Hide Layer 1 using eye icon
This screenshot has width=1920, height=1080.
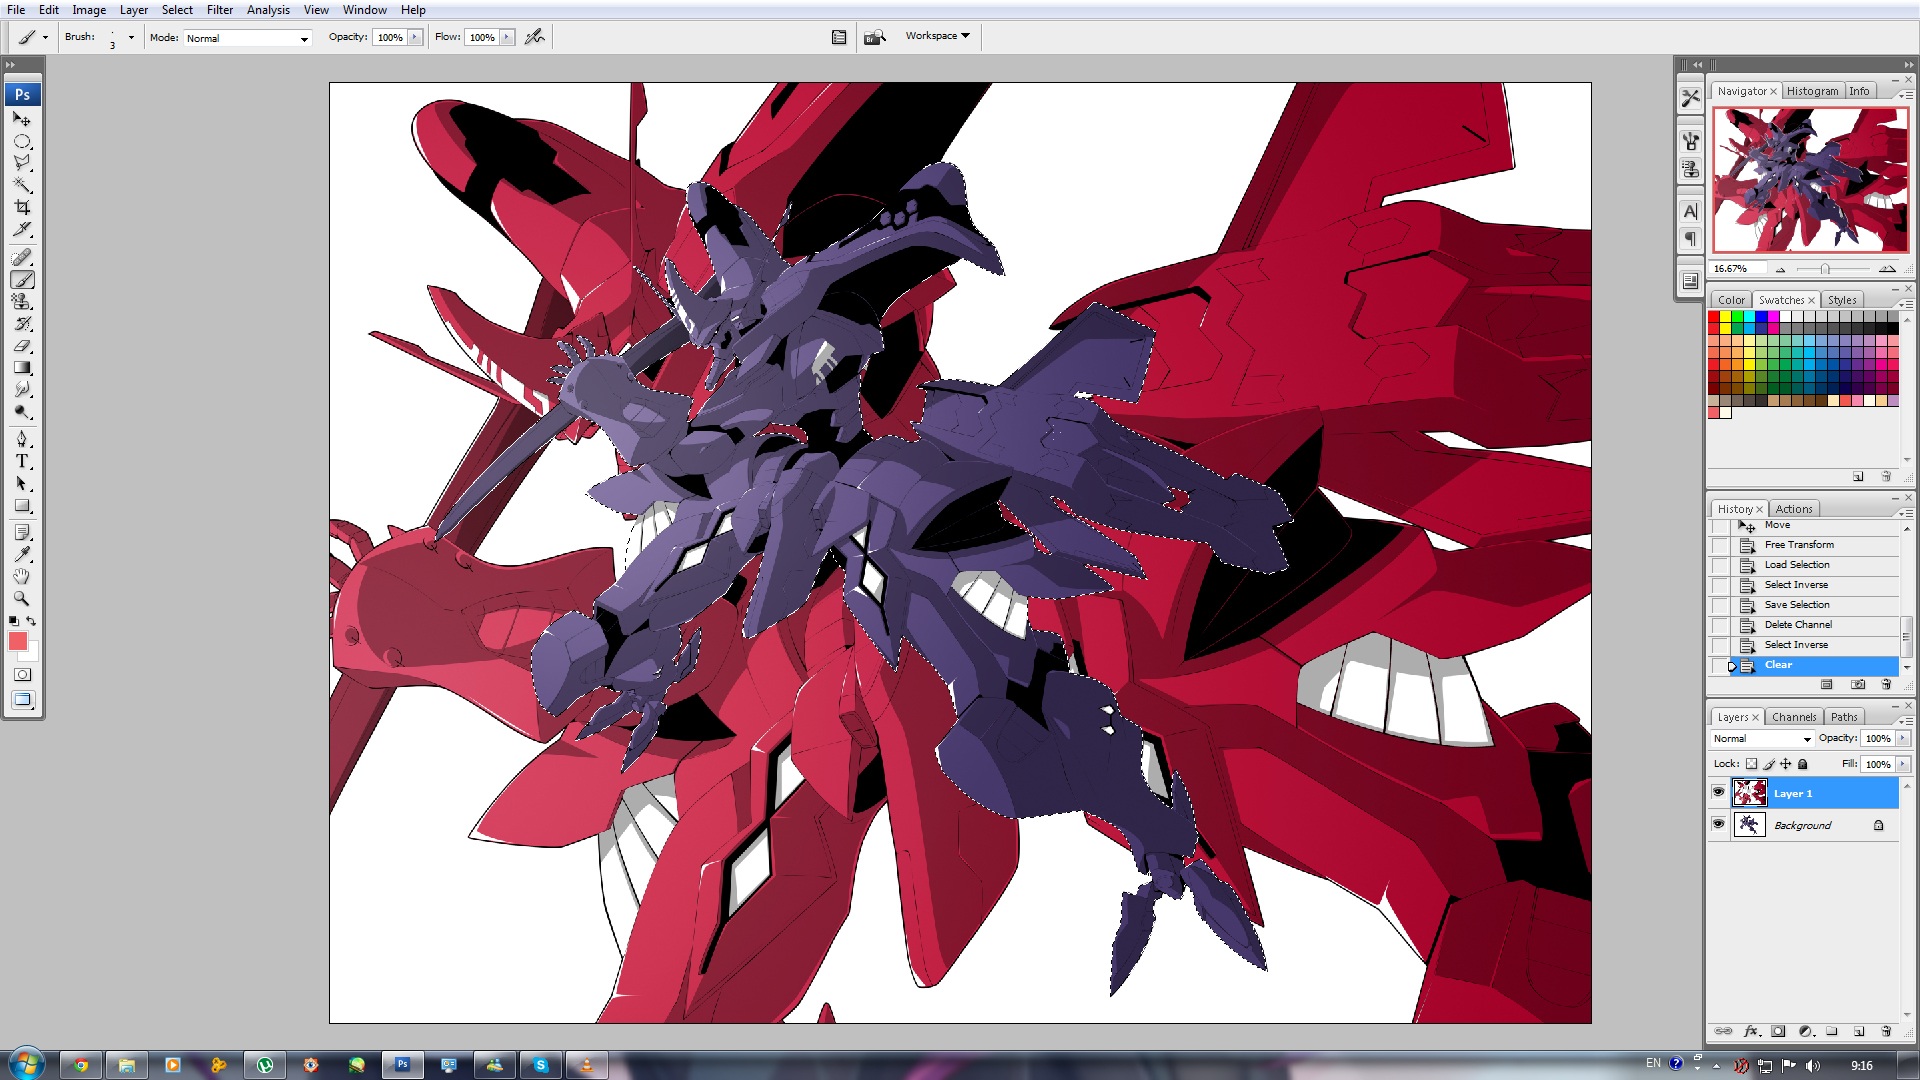(x=1718, y=793)
